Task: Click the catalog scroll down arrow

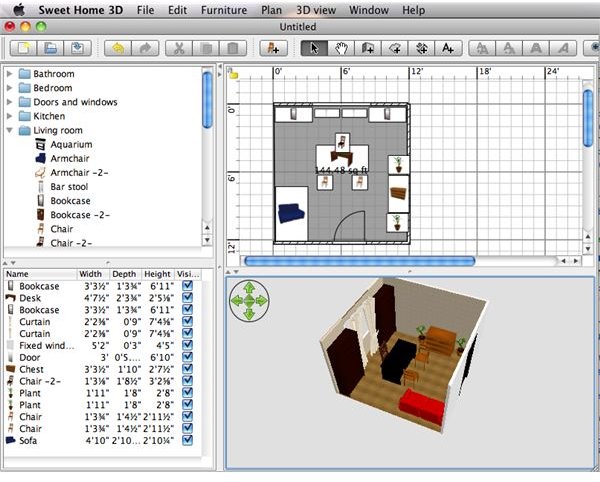Action: coord(207,240)
